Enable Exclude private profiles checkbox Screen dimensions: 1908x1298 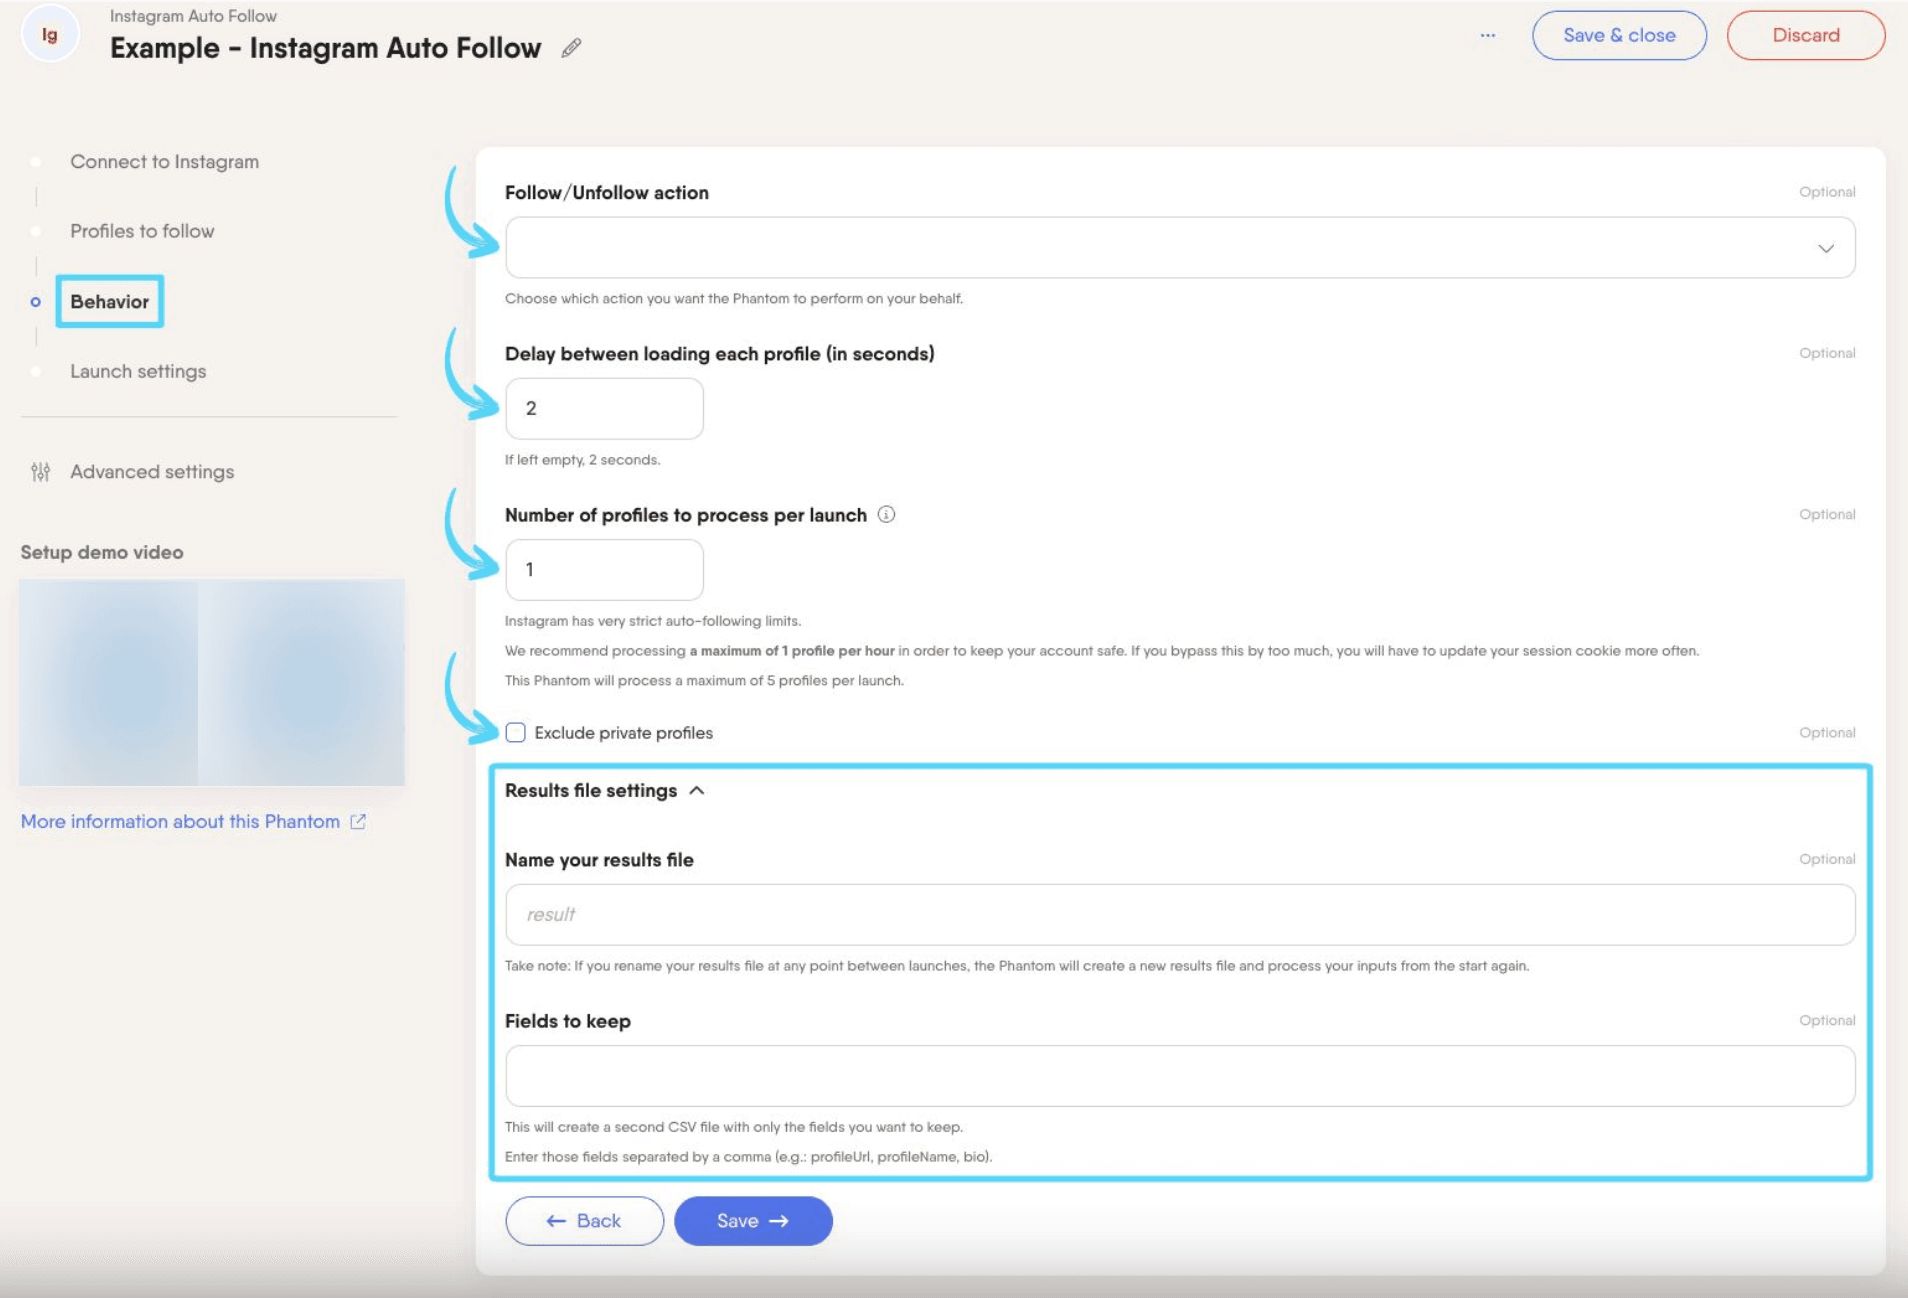515,732
